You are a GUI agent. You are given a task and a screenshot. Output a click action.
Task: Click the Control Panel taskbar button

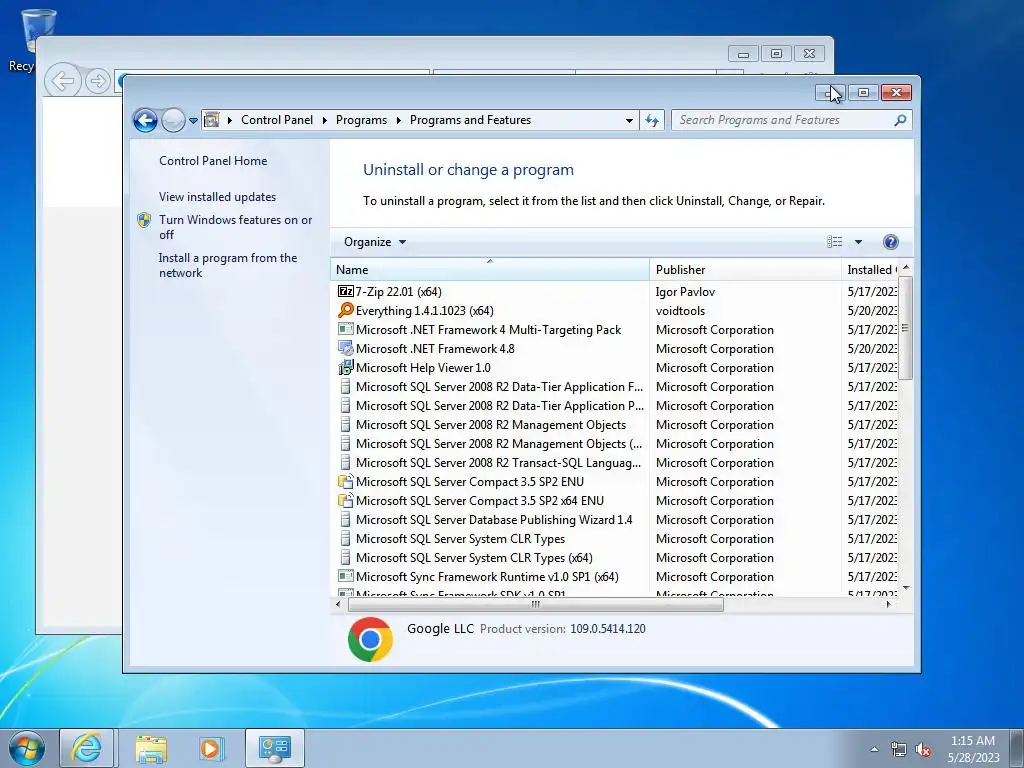tap(275, 748)
